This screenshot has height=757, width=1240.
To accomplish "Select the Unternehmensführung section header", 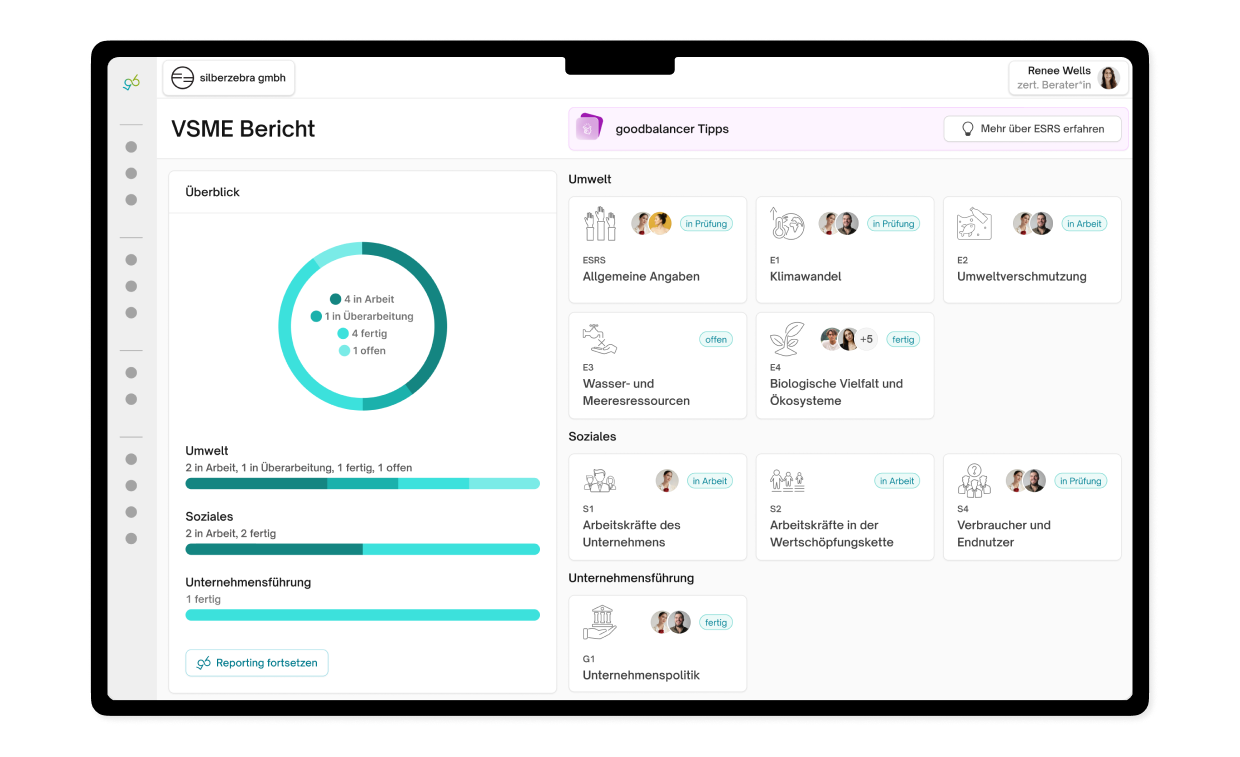I will (x=631, y=577).
